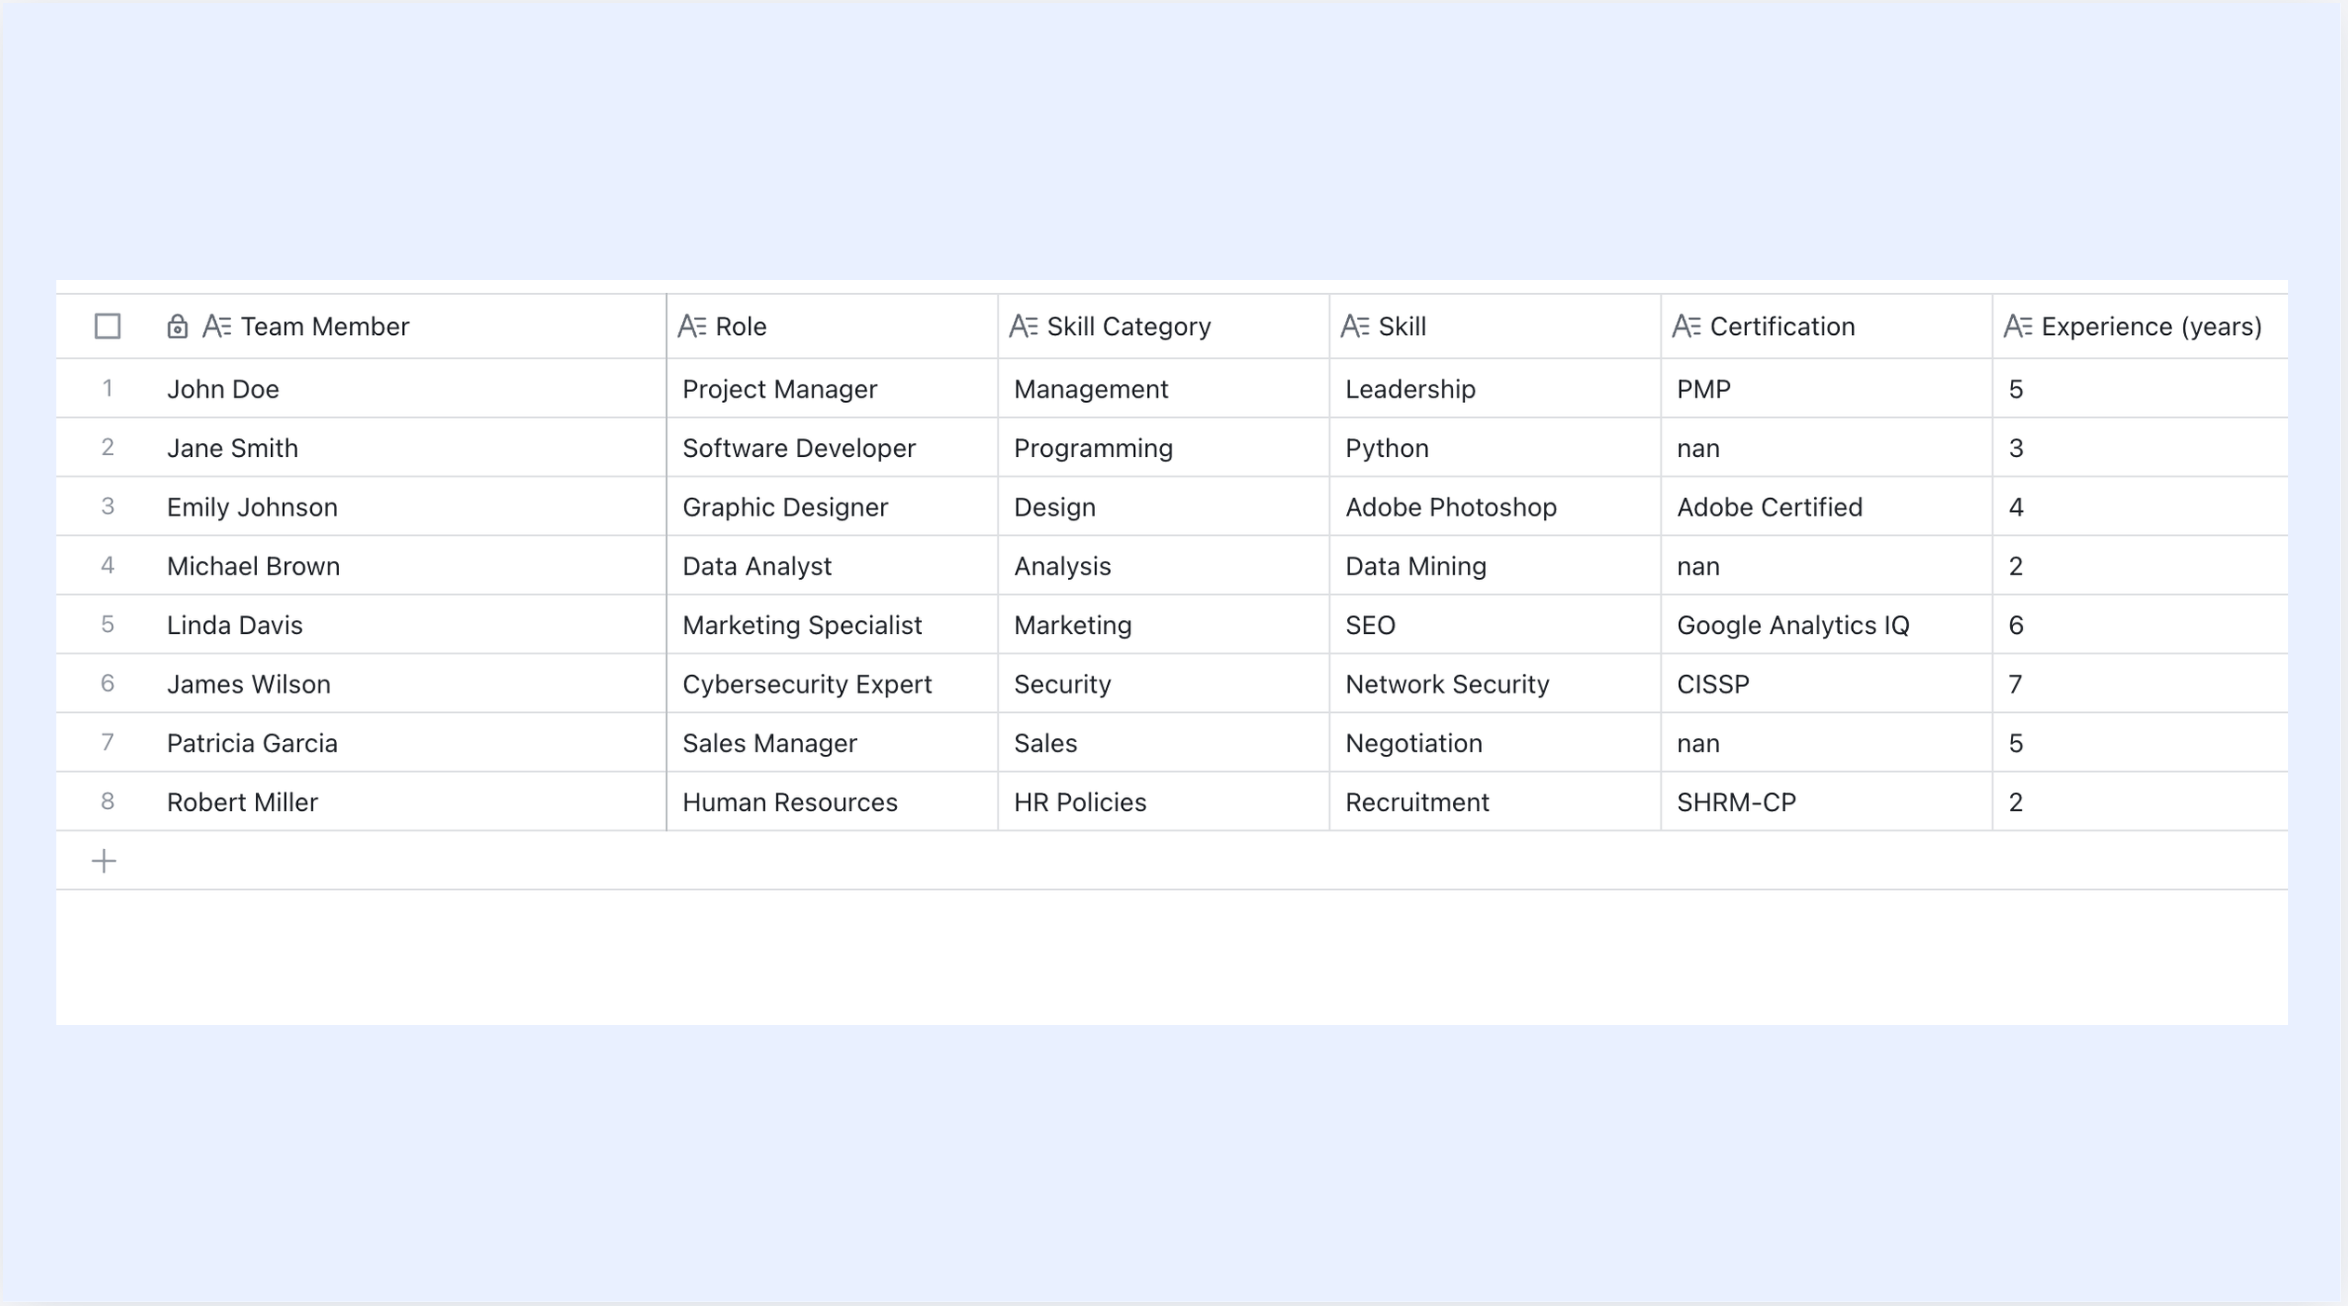Select the Software Developer cell
The width and height of the screenshot is (2348, 1306).
[x=832, y=448]
